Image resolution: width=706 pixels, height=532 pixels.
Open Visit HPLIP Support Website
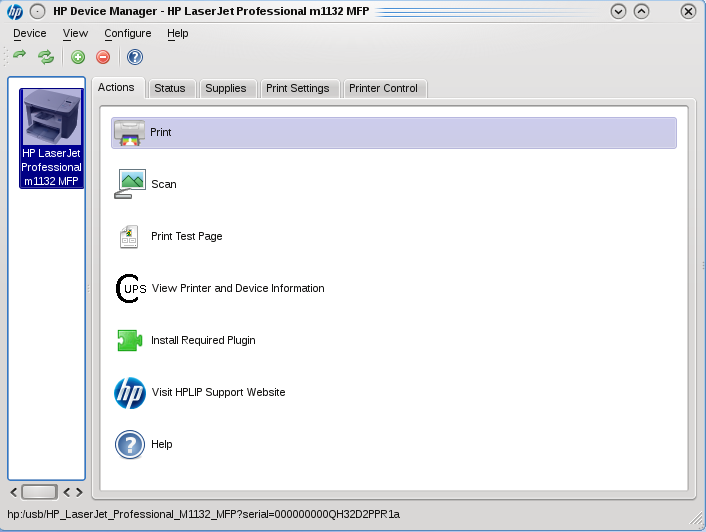218,392
